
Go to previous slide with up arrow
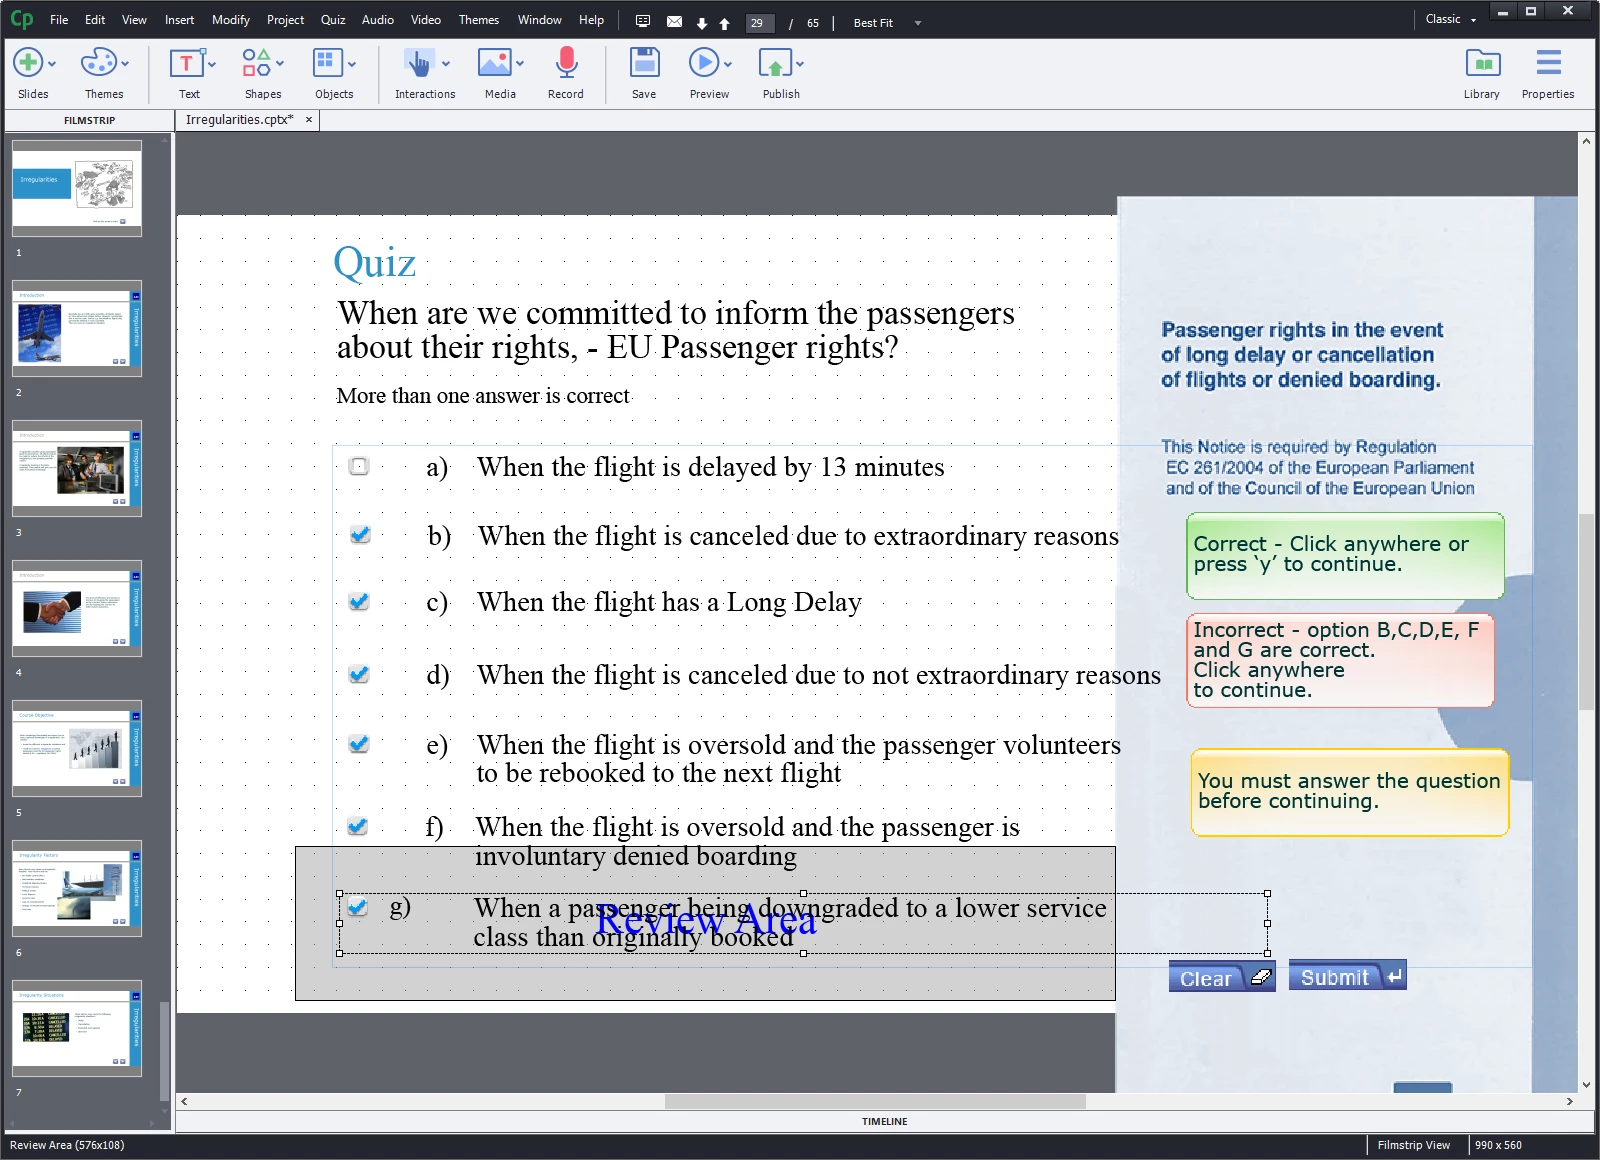point(724,23)
